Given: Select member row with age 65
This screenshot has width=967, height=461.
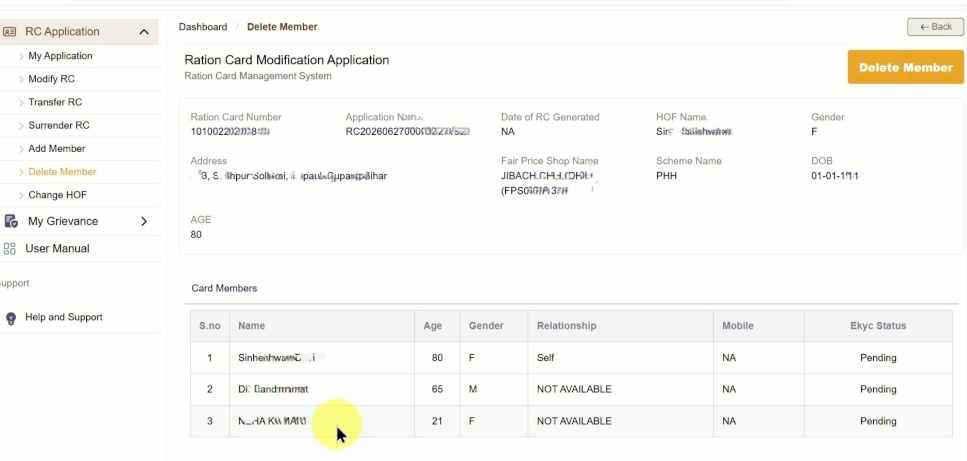Looking at the screenshot, I should [x=571, y=390].
